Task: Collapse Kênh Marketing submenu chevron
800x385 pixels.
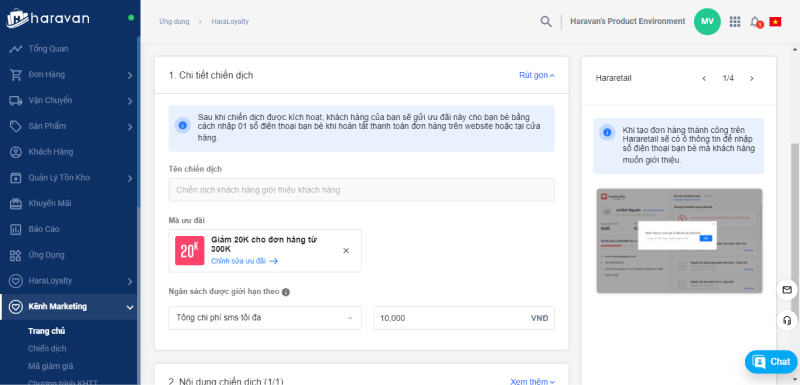Action: point(130,307)
